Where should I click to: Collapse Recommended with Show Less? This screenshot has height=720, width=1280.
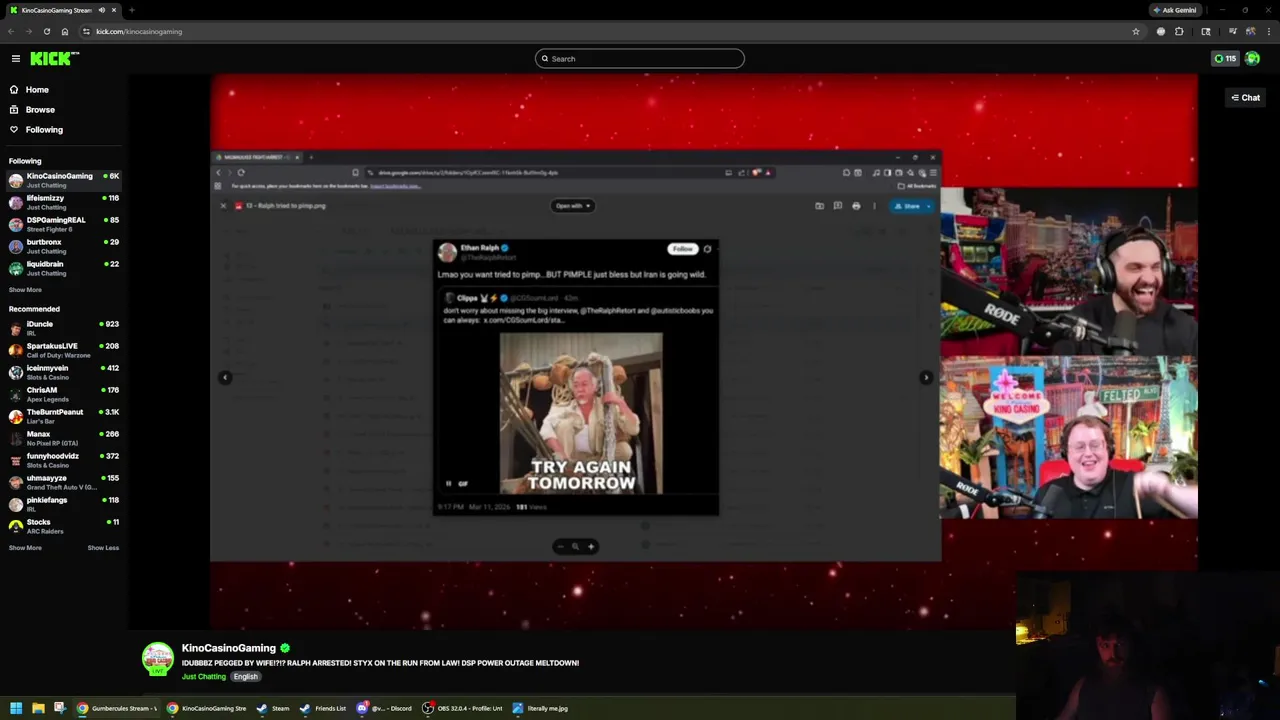[x=103, y=548]
